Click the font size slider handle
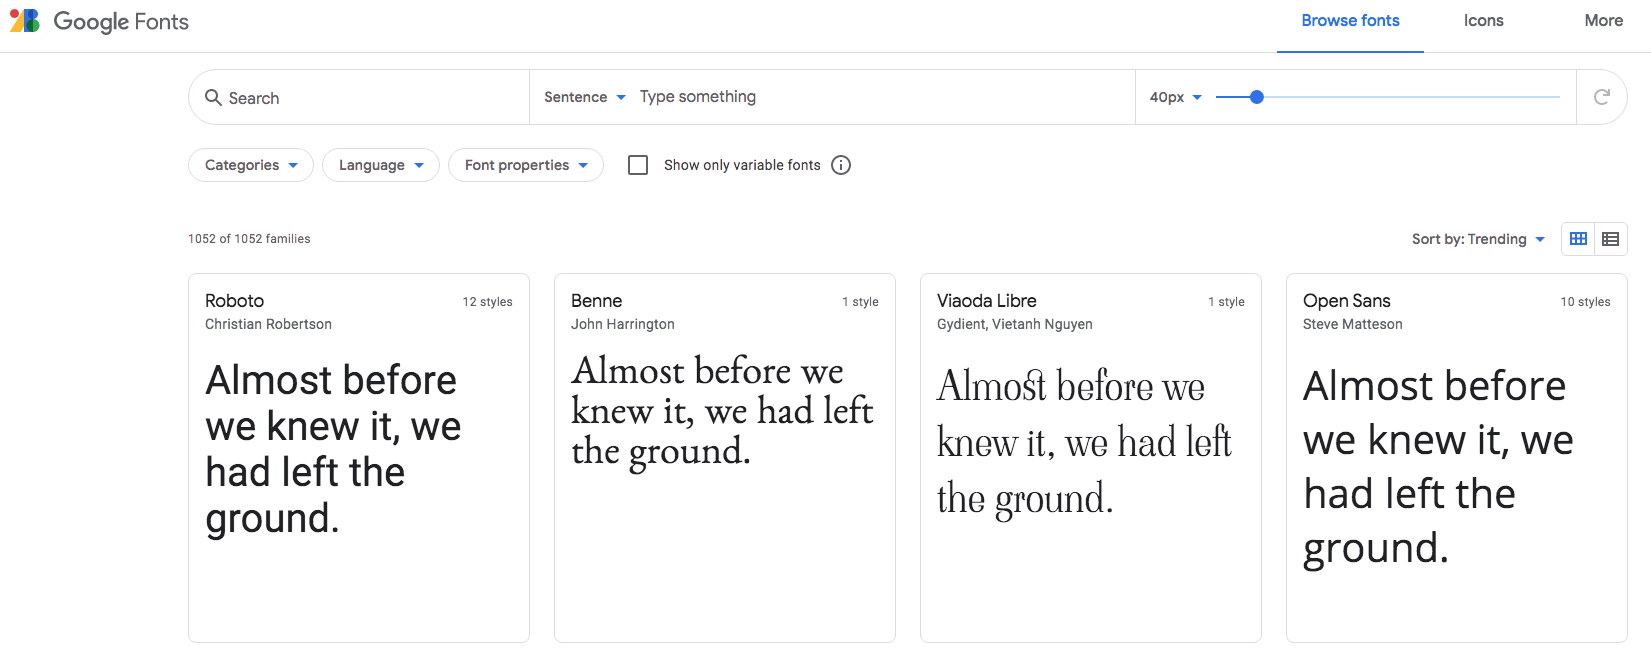 point(1257,97)
